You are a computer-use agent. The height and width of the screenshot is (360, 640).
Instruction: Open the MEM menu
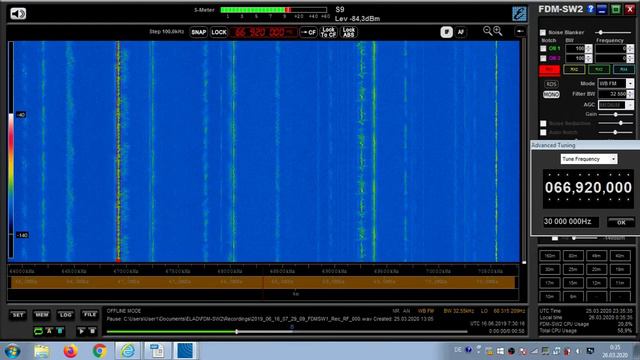pyautogui.click(x=42, y=315)
